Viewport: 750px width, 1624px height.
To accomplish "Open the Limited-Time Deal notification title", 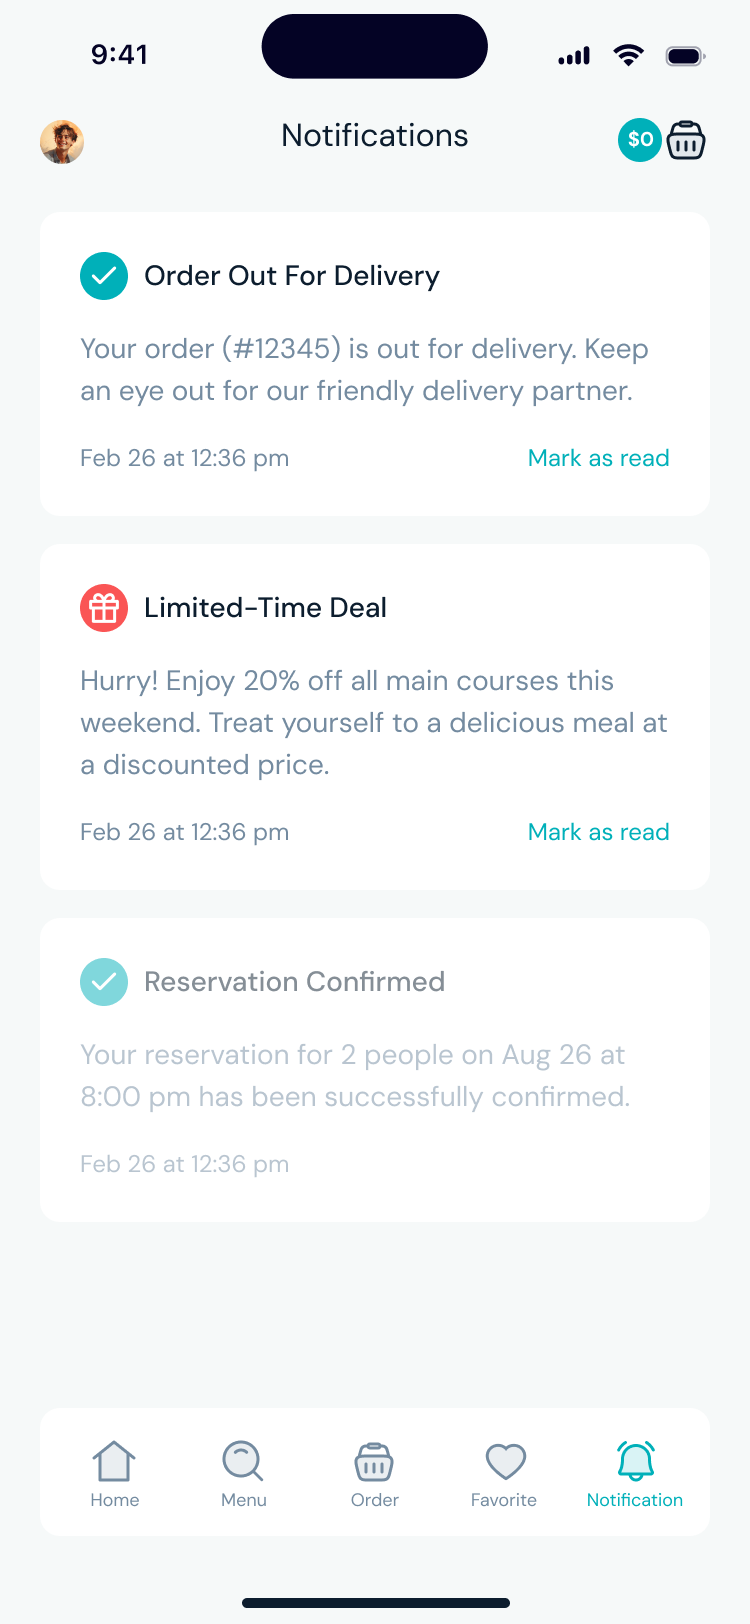I will 265,608.
